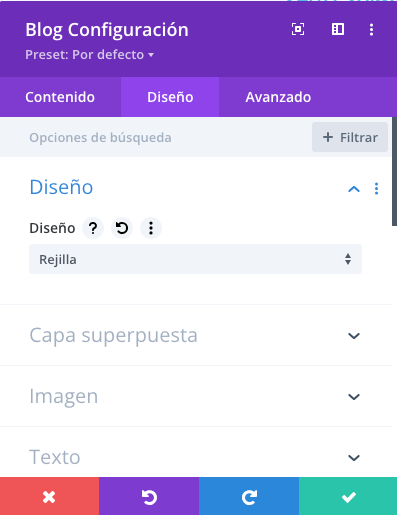Click the purple undo button
The image size is (397, 515).
(x=149, y=497)
